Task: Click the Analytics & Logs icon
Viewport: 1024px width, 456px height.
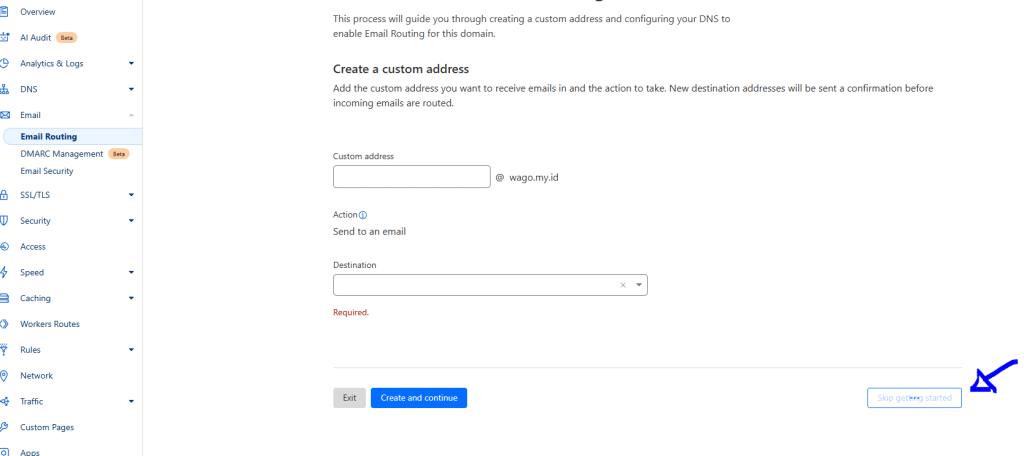Action: coord(5,63)
